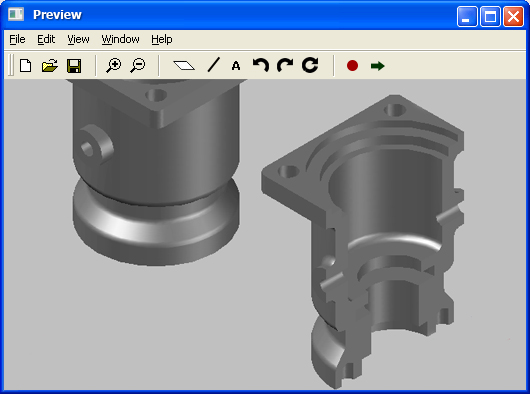Open the Help menu

pos(162,40)
